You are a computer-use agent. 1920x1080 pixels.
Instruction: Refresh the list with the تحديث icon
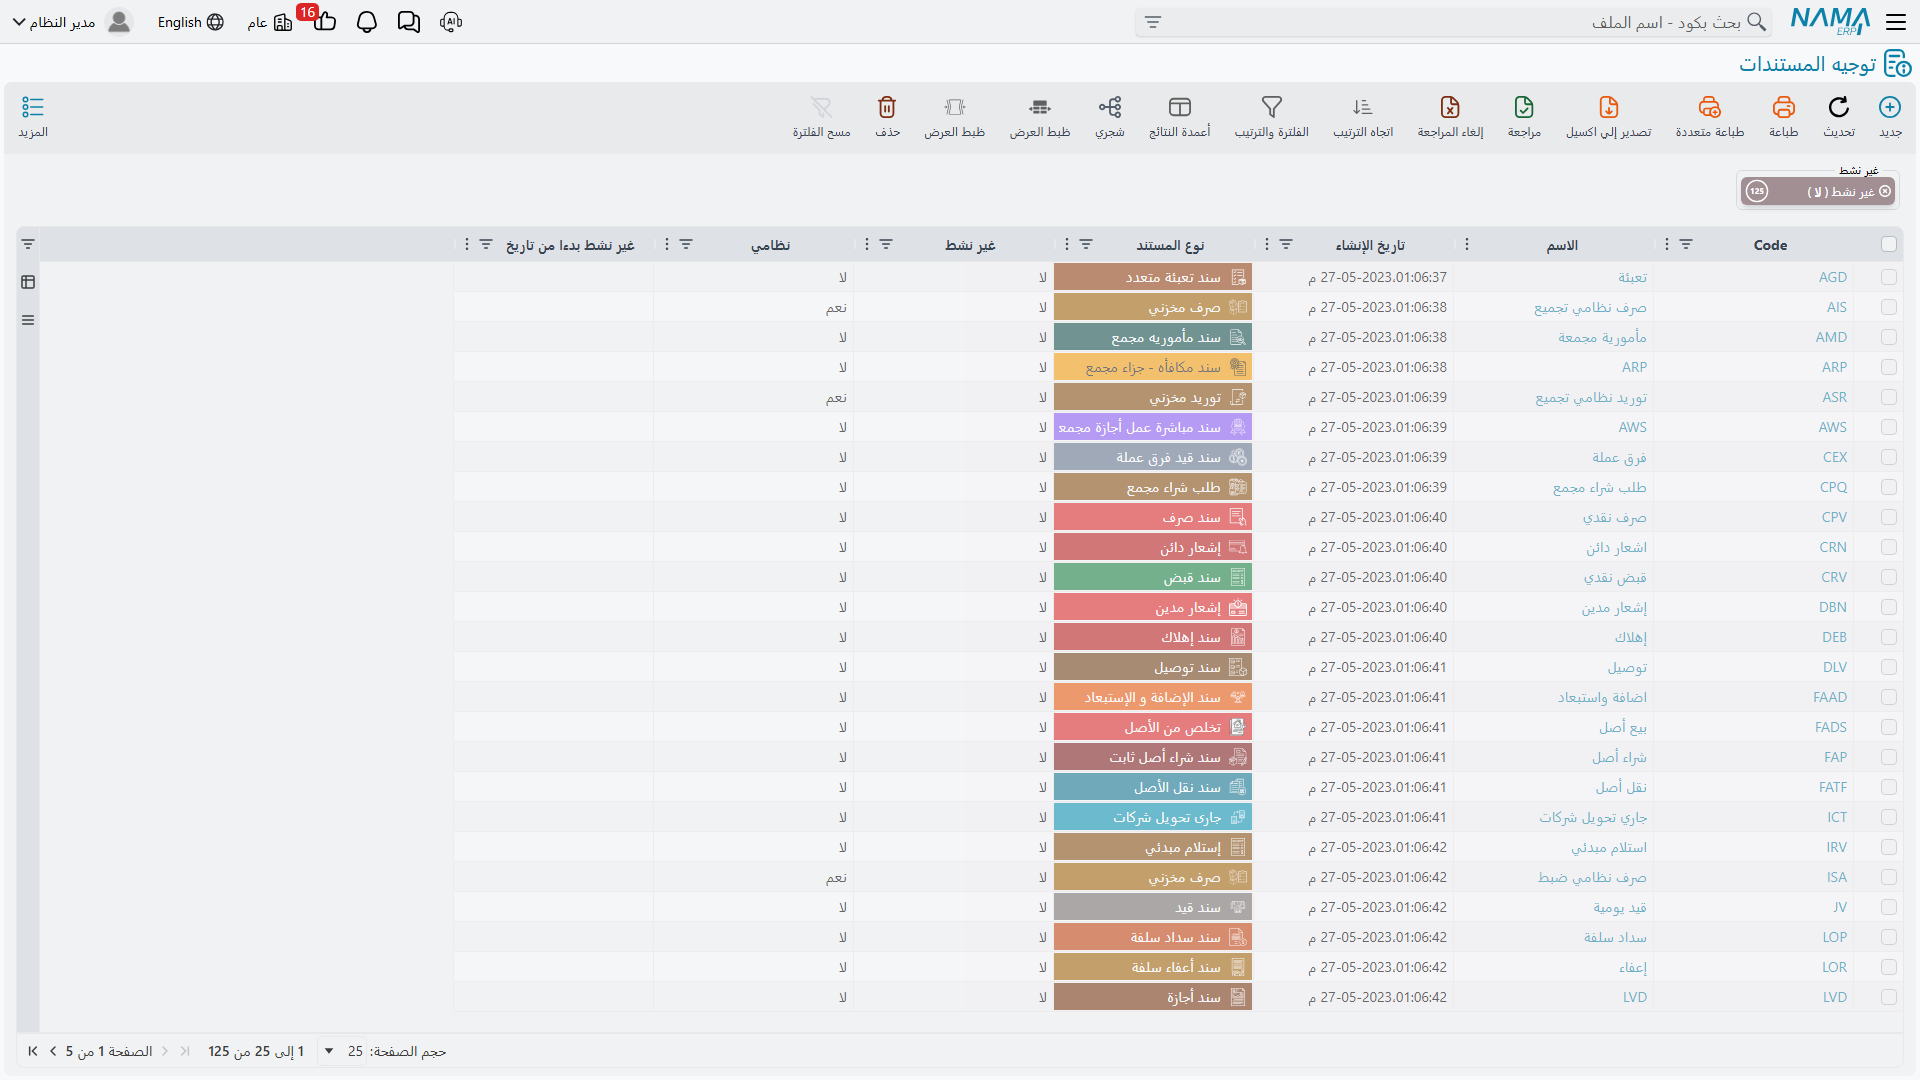[1838, 108]
